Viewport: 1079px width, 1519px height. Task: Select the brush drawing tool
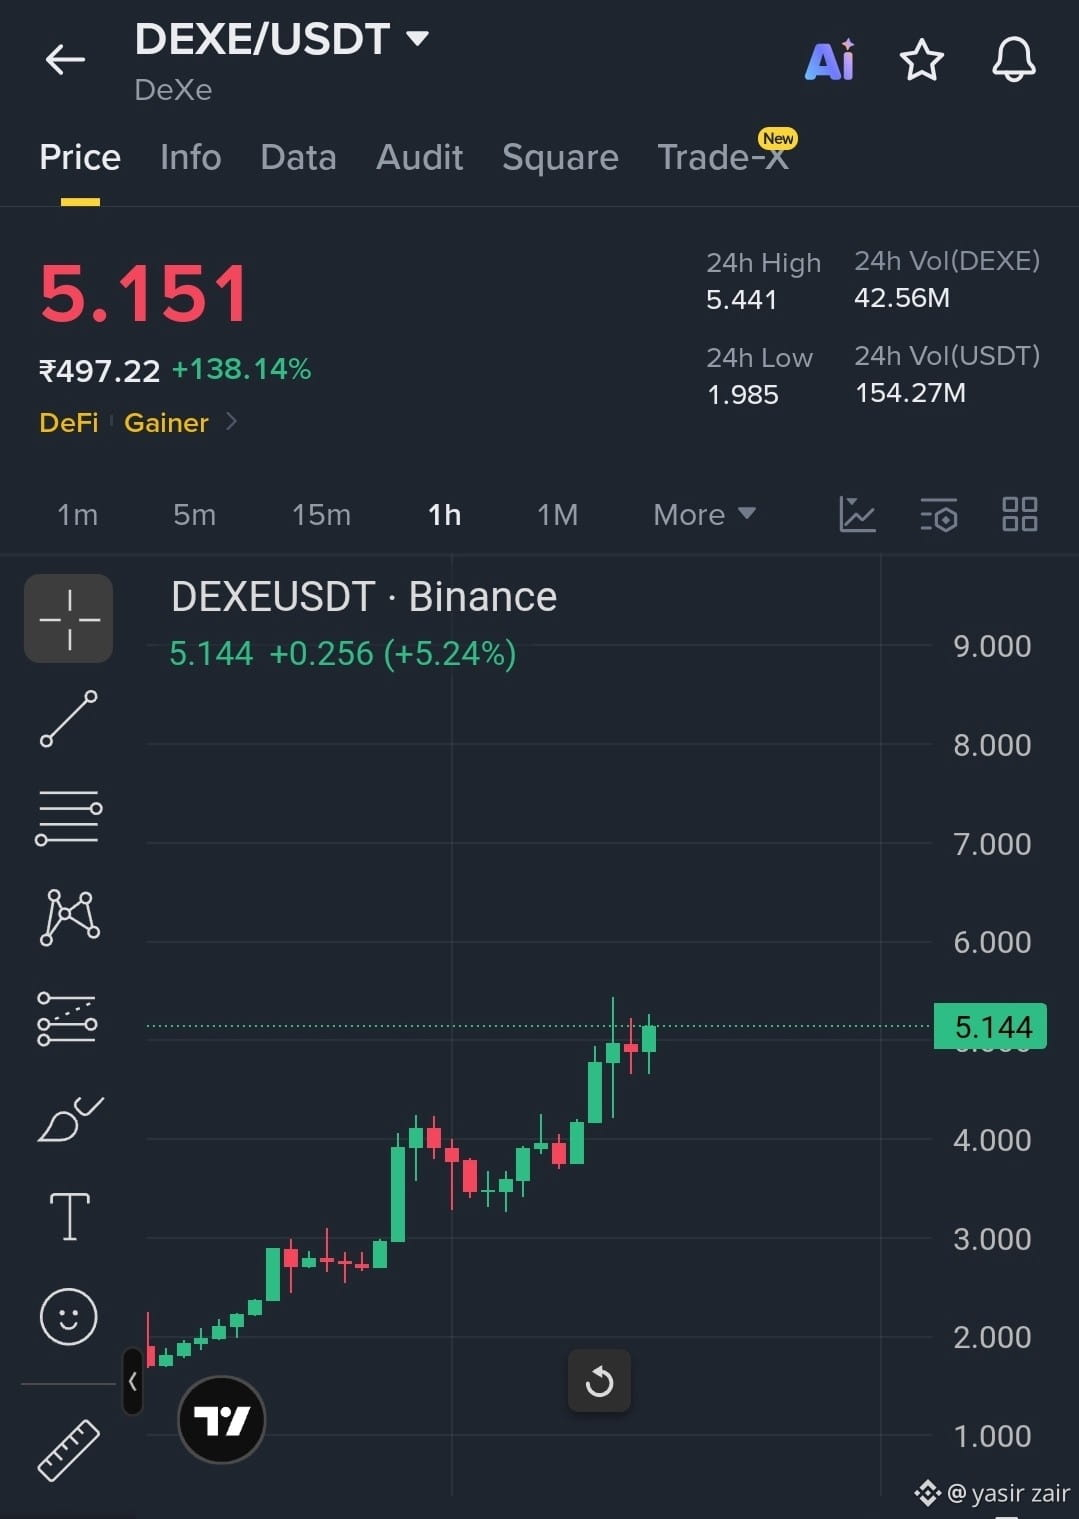click(x=70, y=1119)
